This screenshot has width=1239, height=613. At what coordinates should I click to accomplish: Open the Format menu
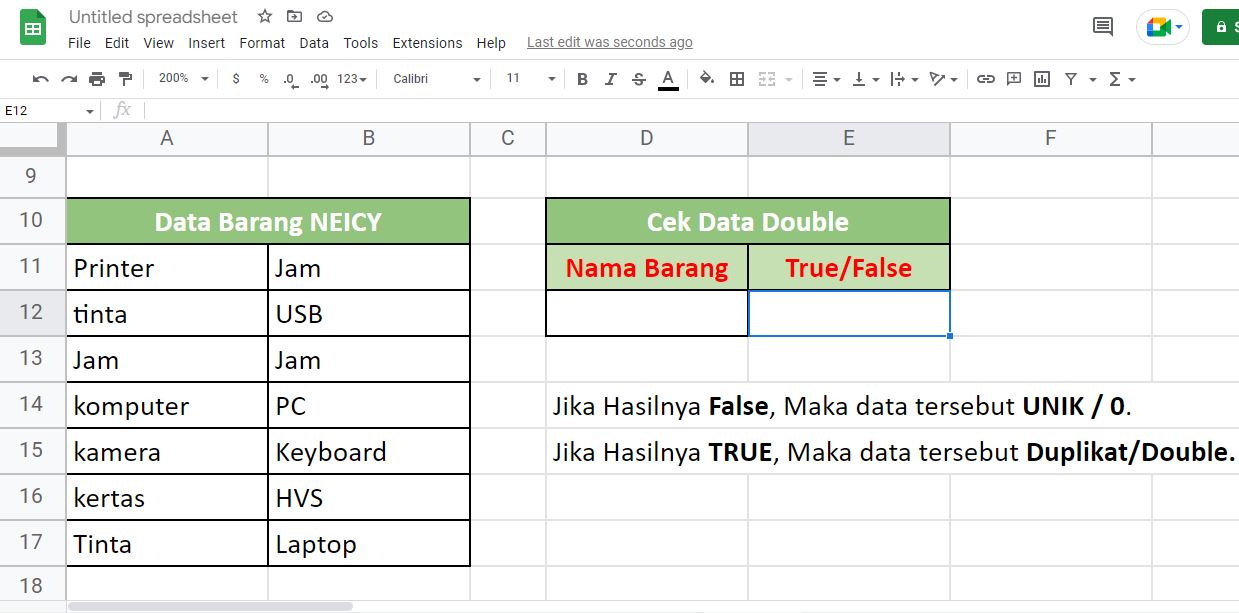(262, 43)
